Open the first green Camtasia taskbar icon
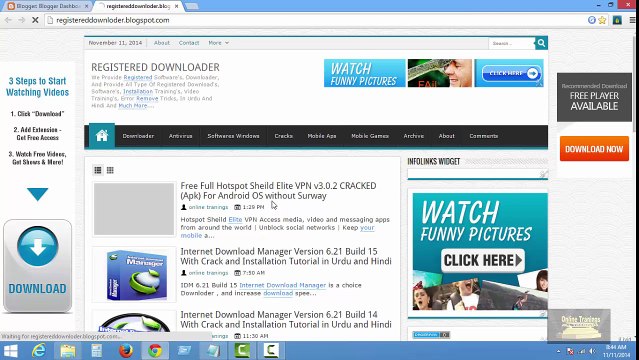Screen dimensions: 639x360 (242, 351)
